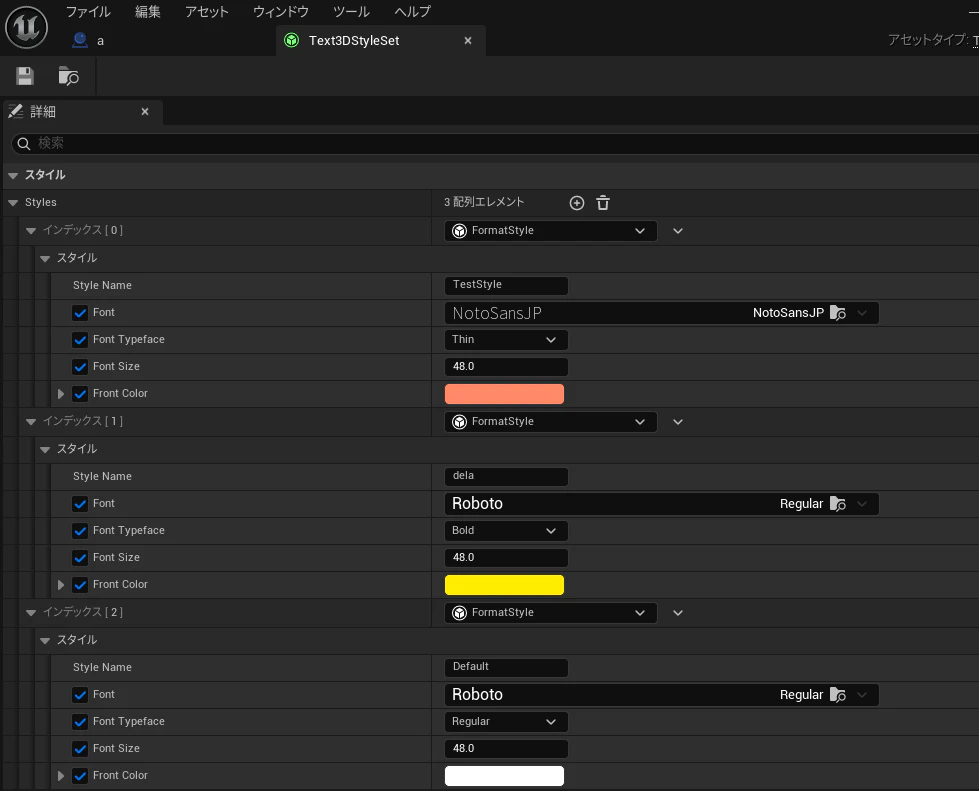Open FormatStyle class dropdown for Index 0
The image size is (979, 791).
click(x=551, y=231)
